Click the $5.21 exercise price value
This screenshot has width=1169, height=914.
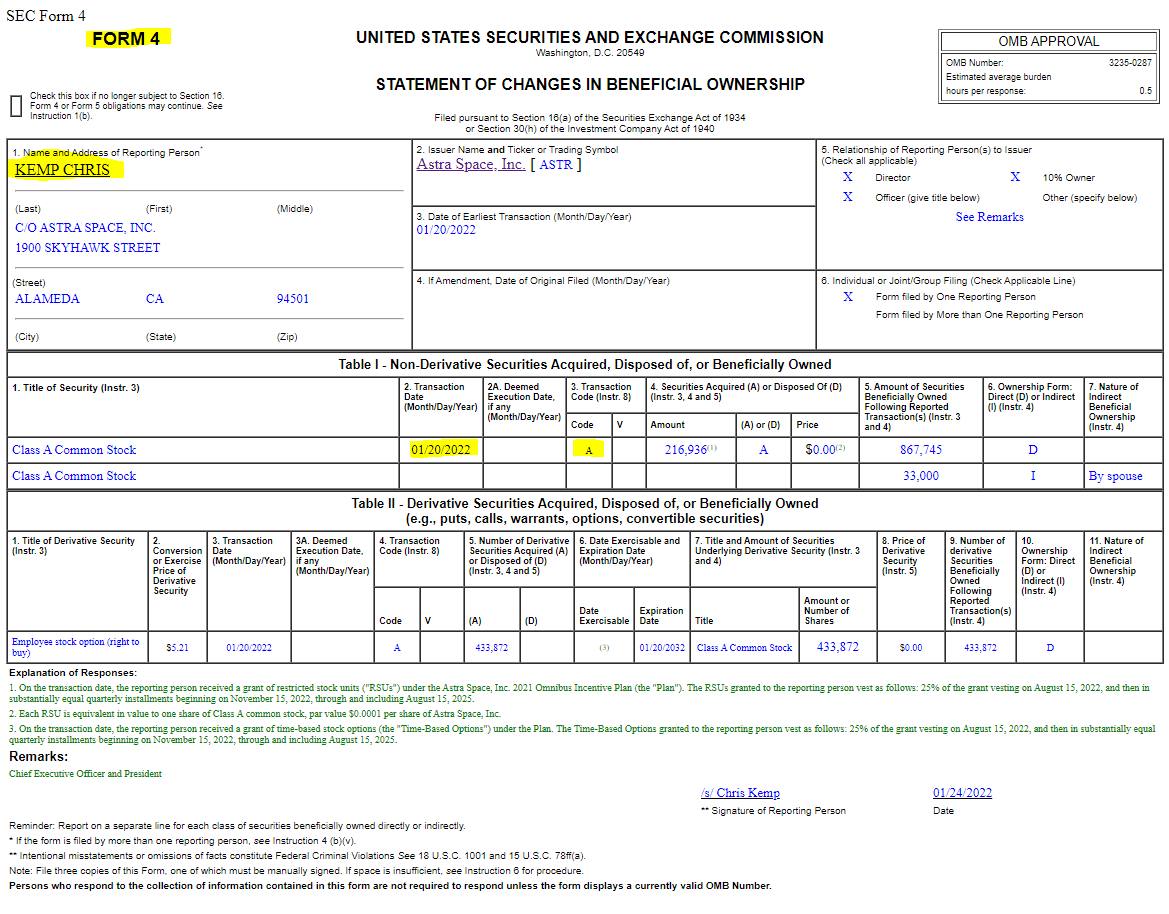coord(177,648)
